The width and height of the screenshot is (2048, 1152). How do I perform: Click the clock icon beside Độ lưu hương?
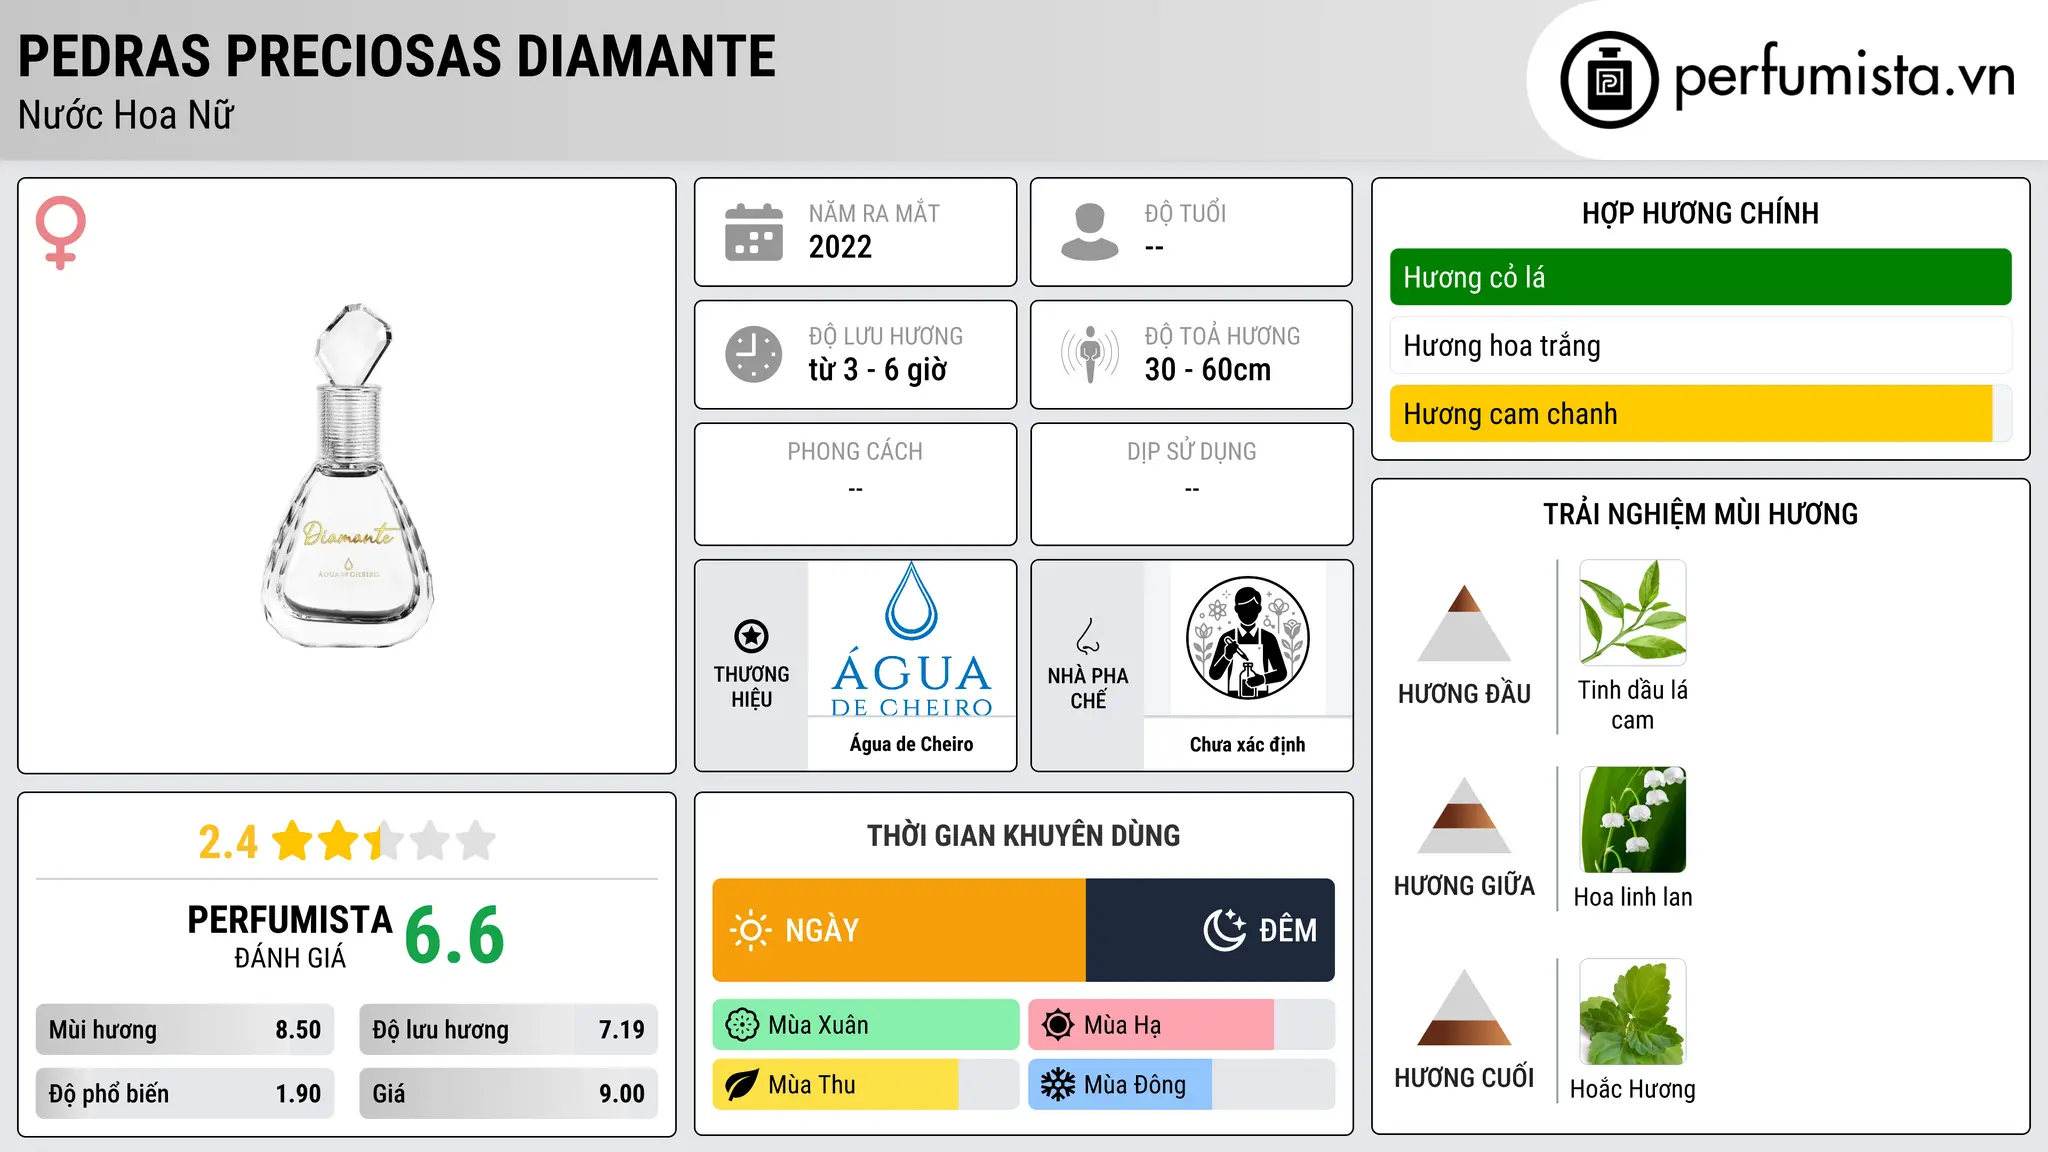754,354
